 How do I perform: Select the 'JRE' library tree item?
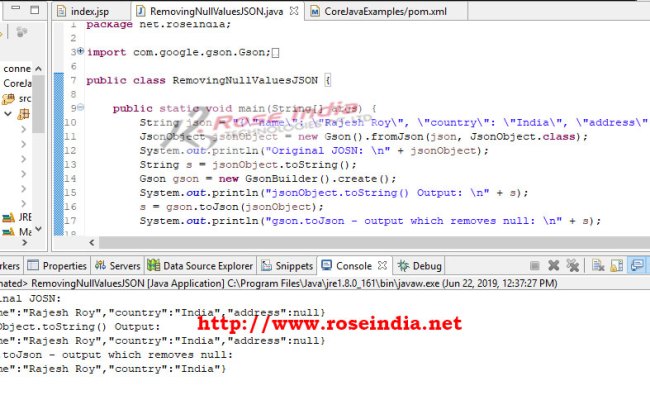pos(25,217)
